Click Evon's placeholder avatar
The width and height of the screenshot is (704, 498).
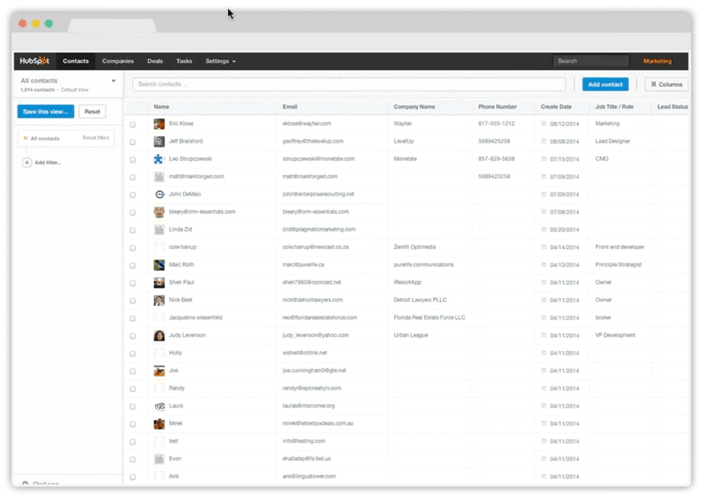(159, 459)
